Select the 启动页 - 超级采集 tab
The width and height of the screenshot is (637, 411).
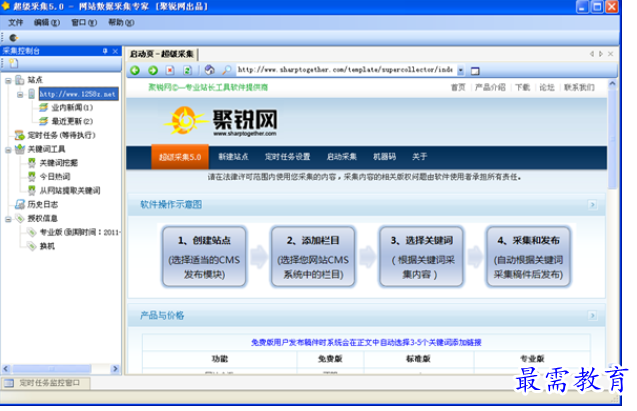[162, 54]
